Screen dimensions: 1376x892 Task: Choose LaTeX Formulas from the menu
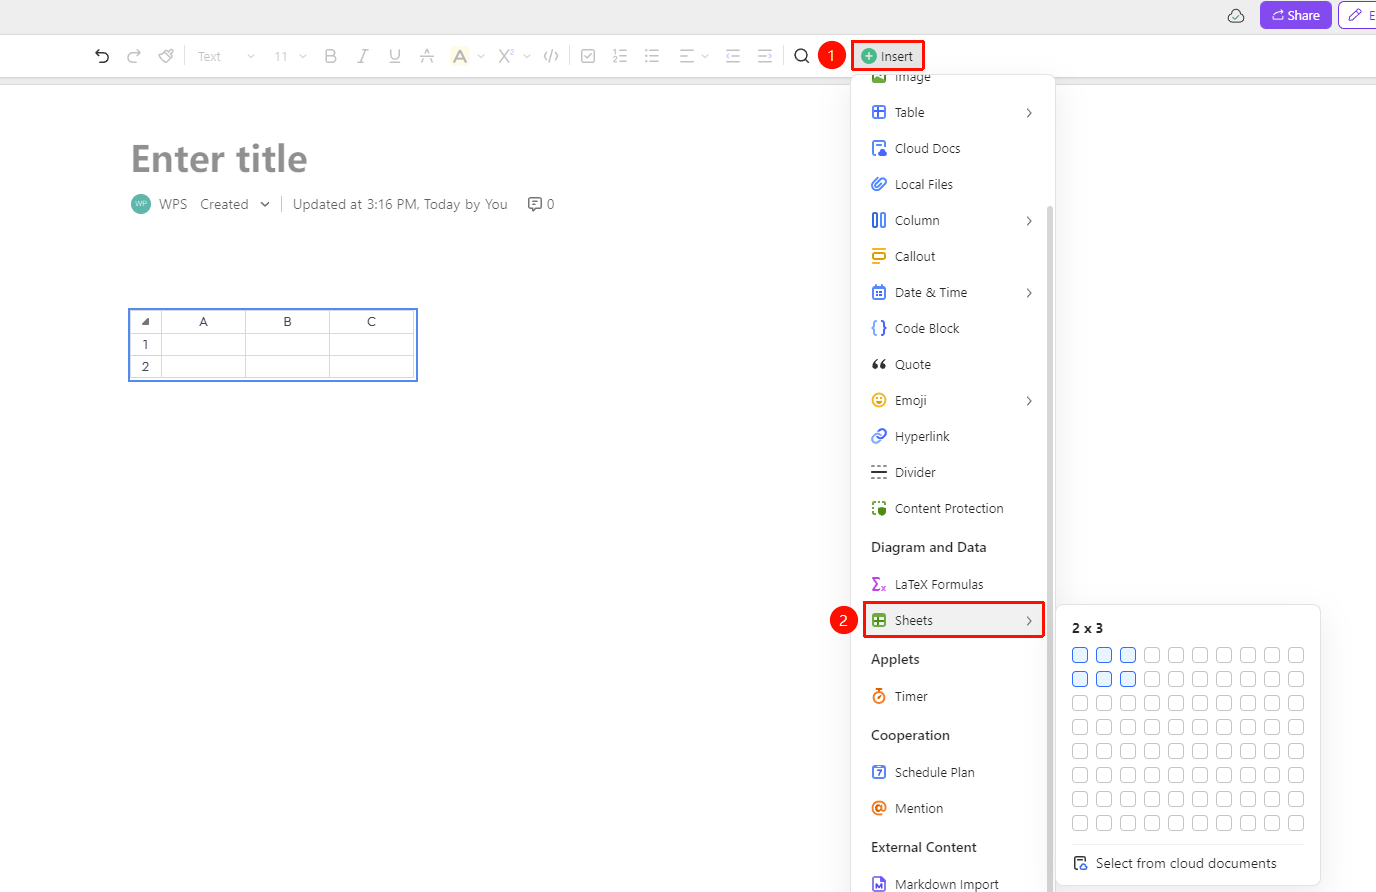click(953, 585)
